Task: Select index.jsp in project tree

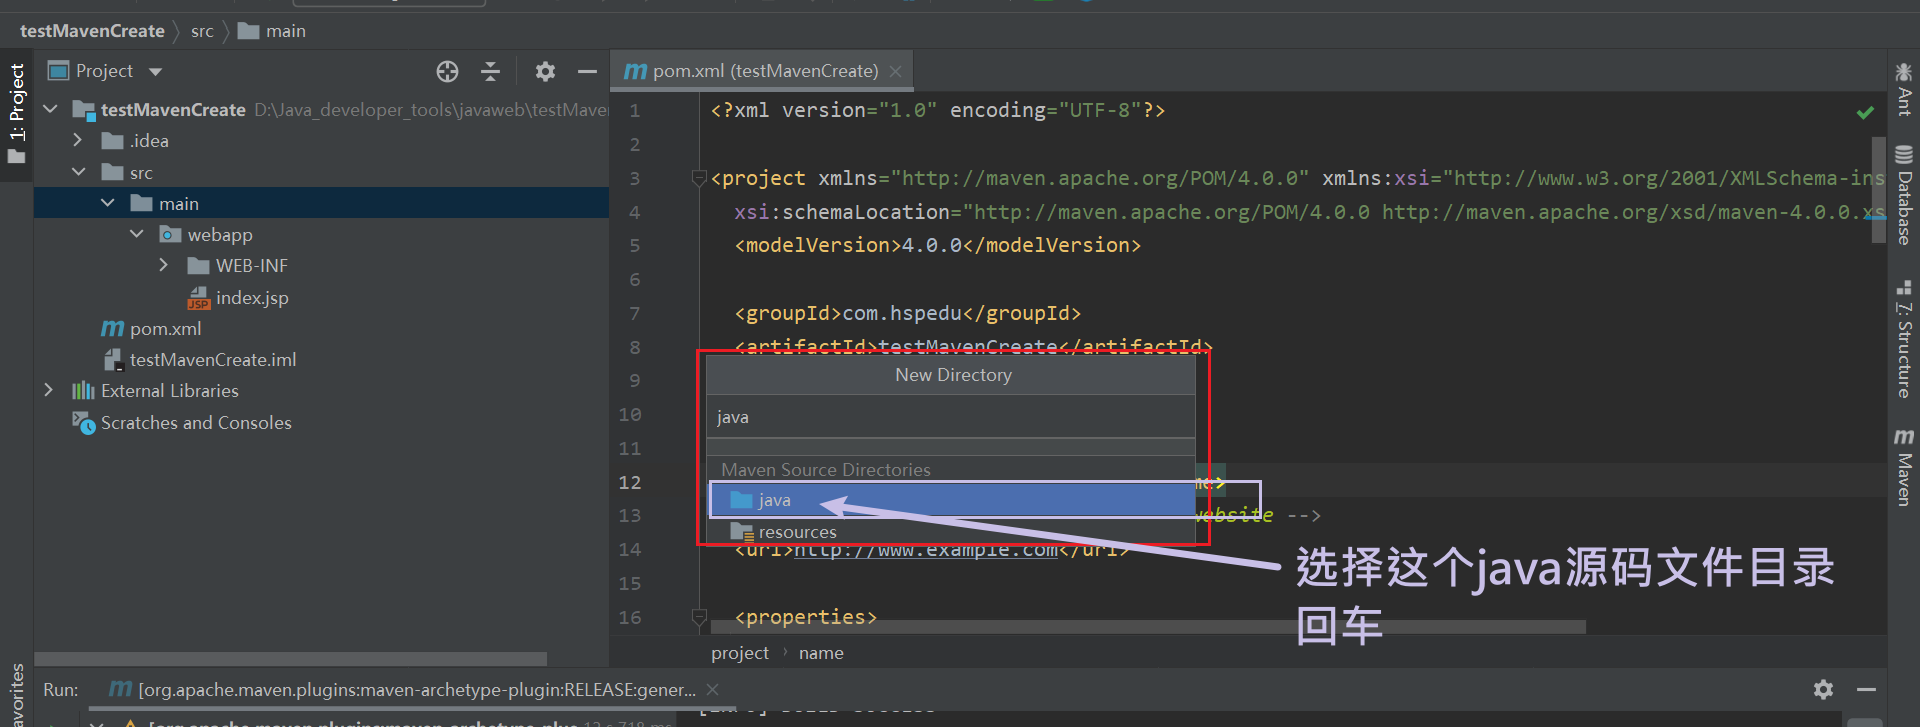Action: pyautogui.click(x=251, y=297)
